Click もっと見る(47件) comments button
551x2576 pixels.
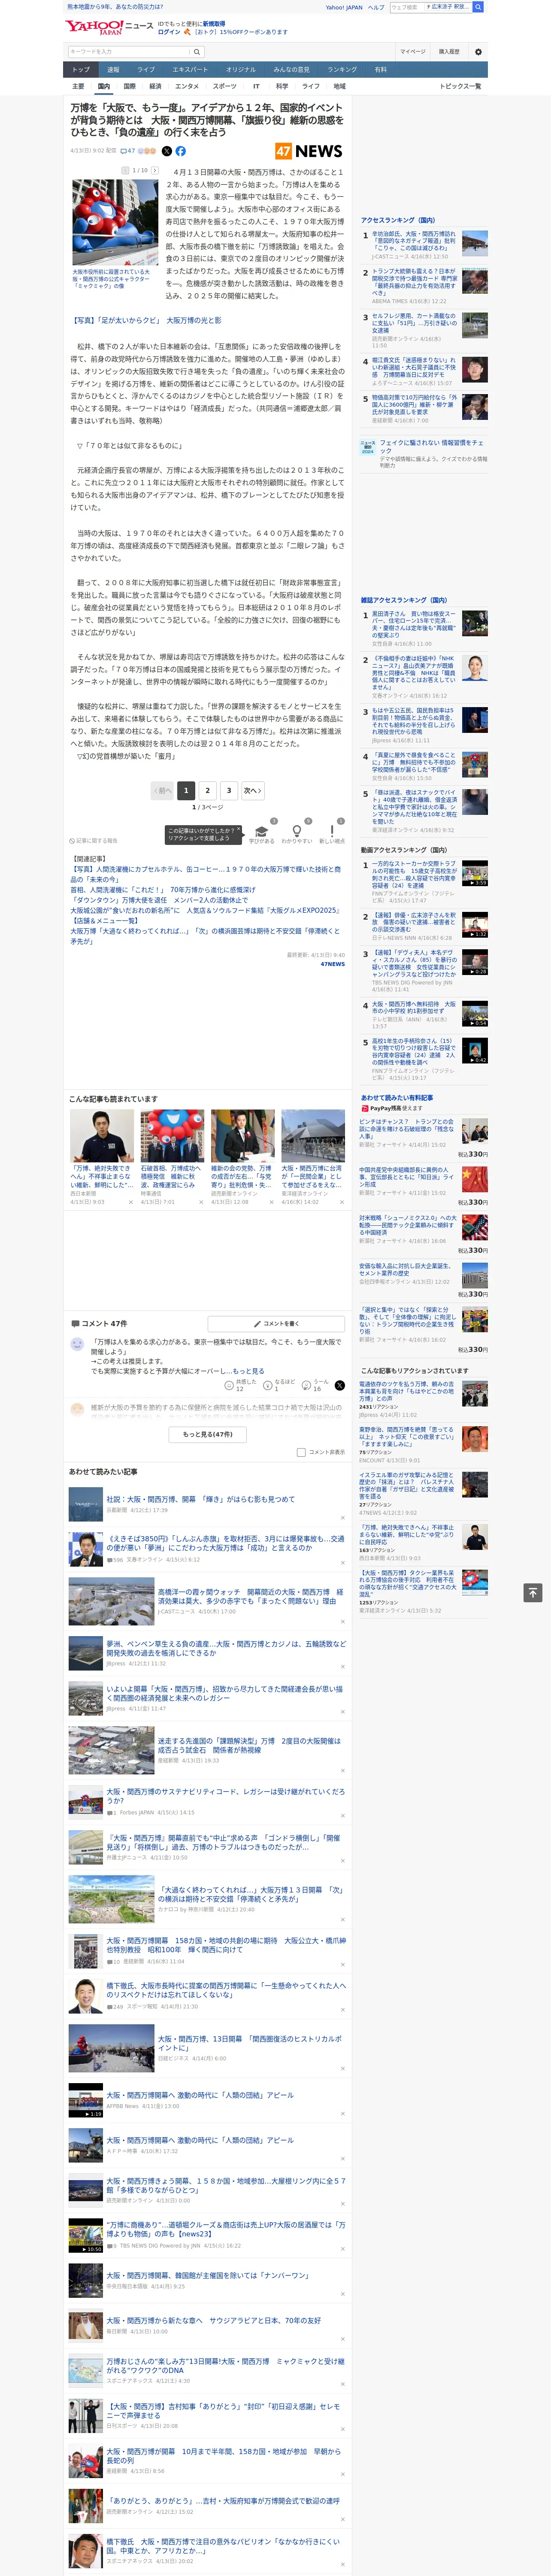(208, 1434)
